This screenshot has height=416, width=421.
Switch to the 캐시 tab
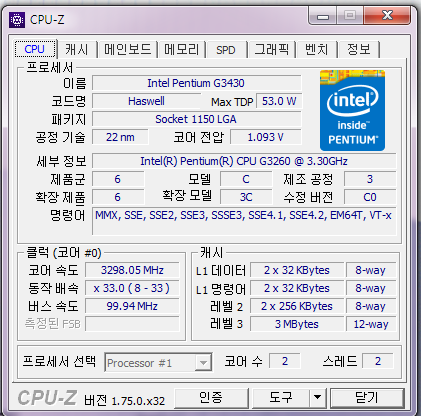click(x=77, y=50)
